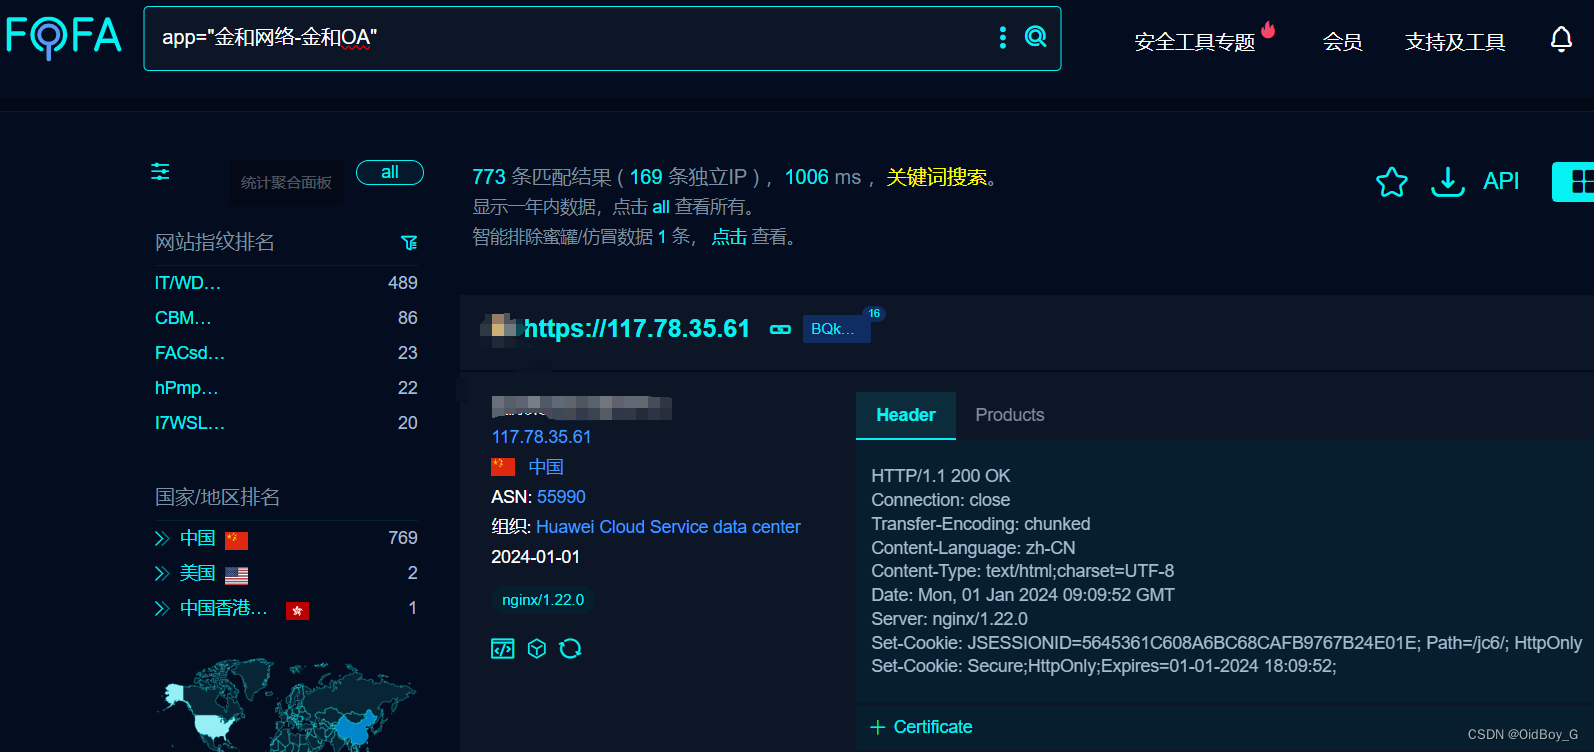Open the 安全工具专题 menu
This screenshot has width=1594, height=752.
pos(1195,42)
